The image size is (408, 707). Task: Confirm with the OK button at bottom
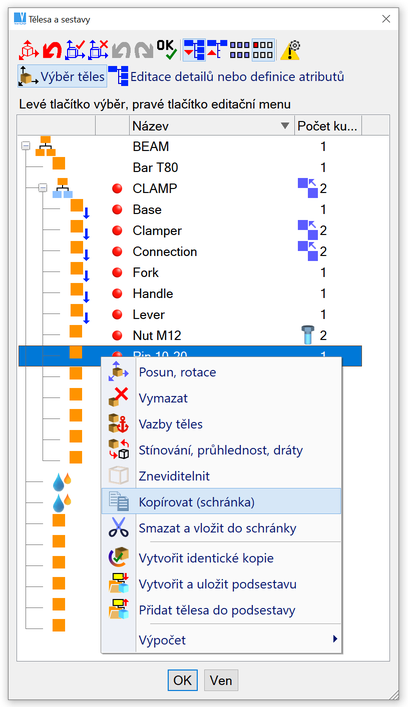coord(183,680)
